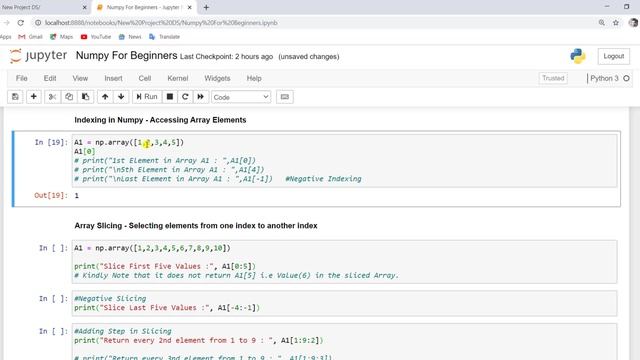The height and width of the screenshot is (360, 640).
Task: Click the Adding Step in Slicing cell
Action: (x=344, y=342)
